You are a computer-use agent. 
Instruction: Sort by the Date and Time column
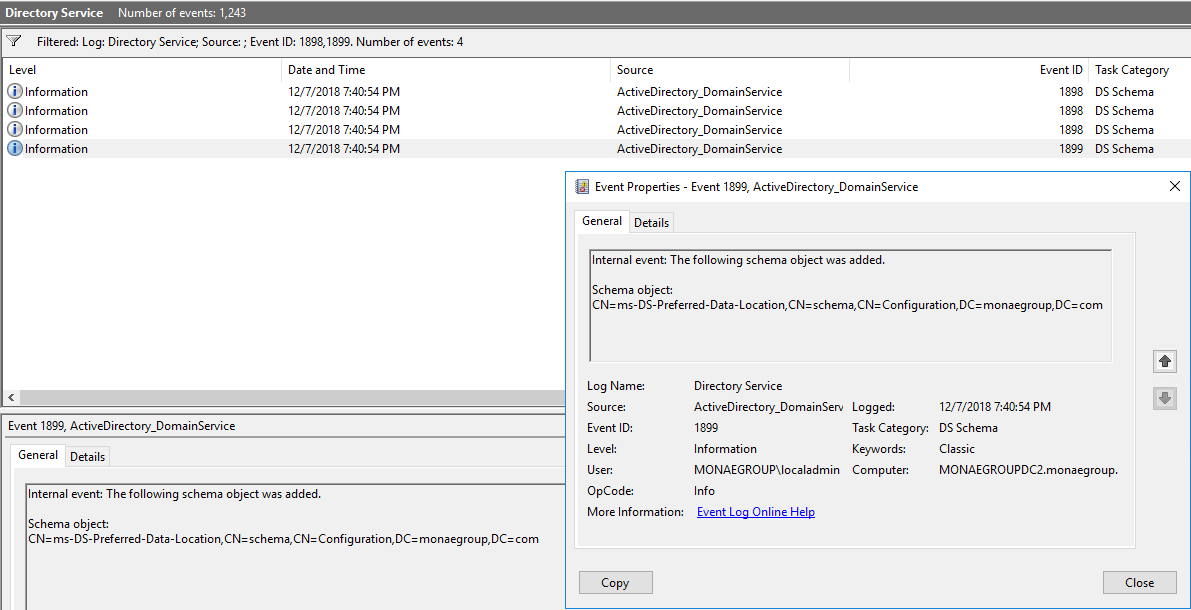coord(326,70)
